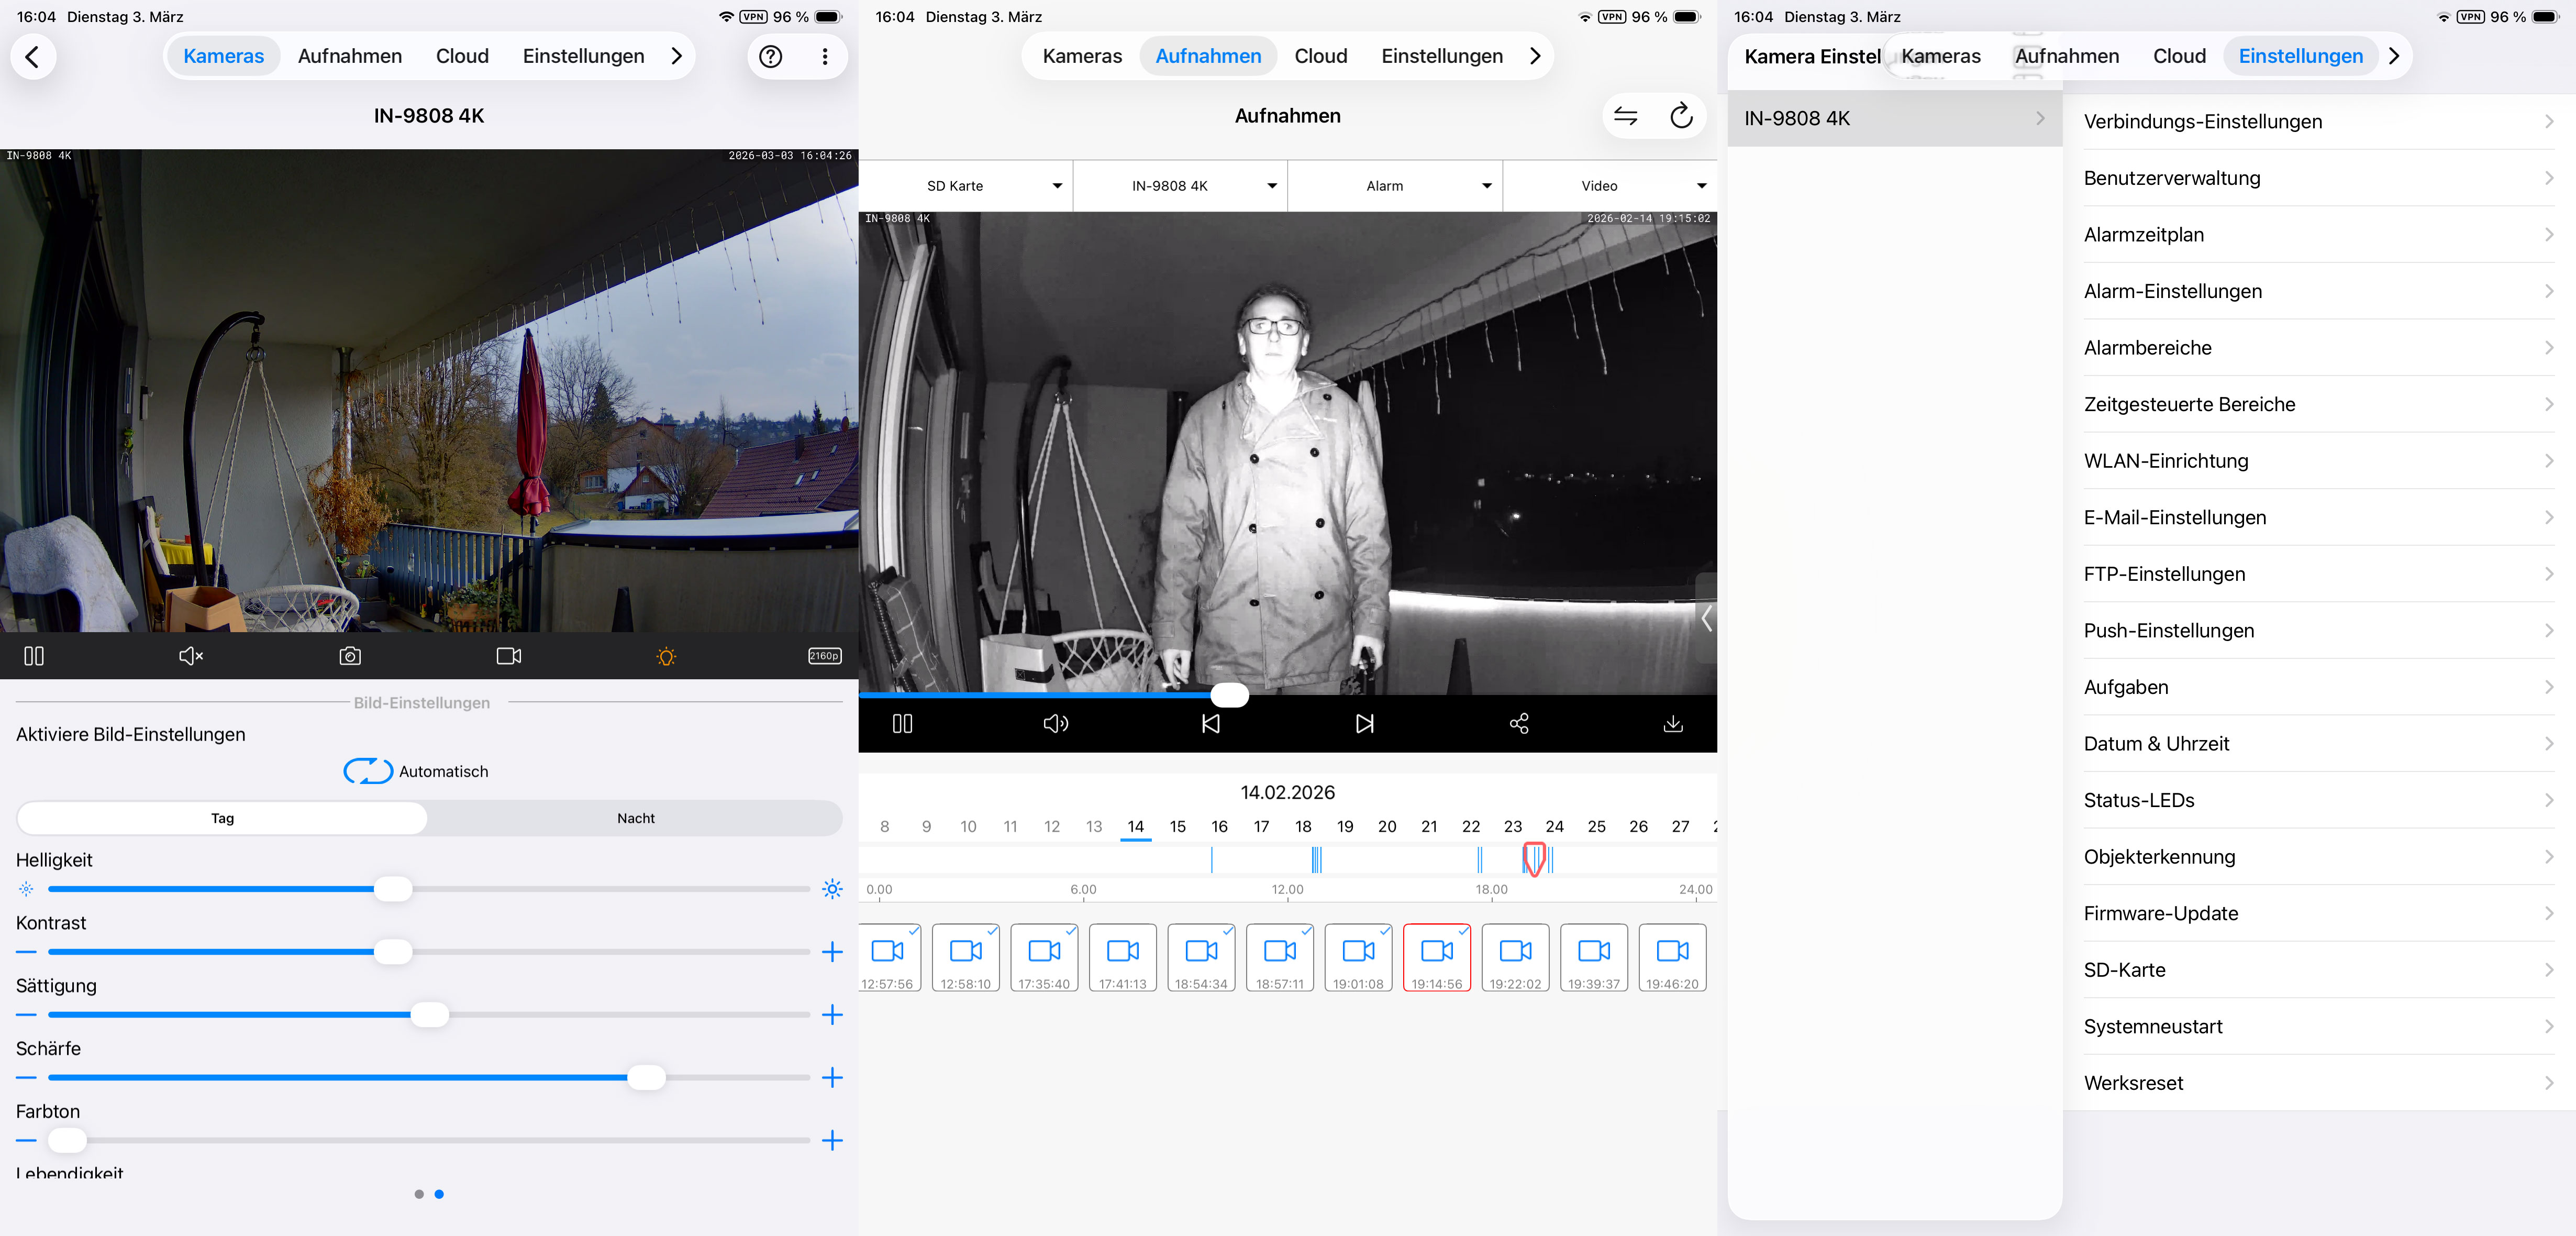Open help question mark icon
The image size is (2576, 1236).
[x=770, y=56]
